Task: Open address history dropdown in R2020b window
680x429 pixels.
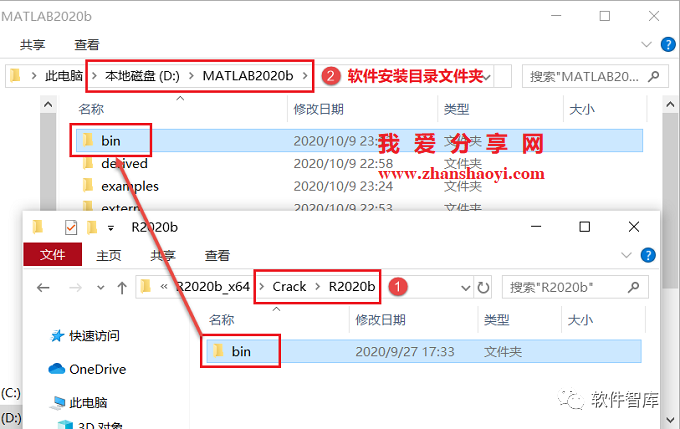Action: tap(465, 288)
